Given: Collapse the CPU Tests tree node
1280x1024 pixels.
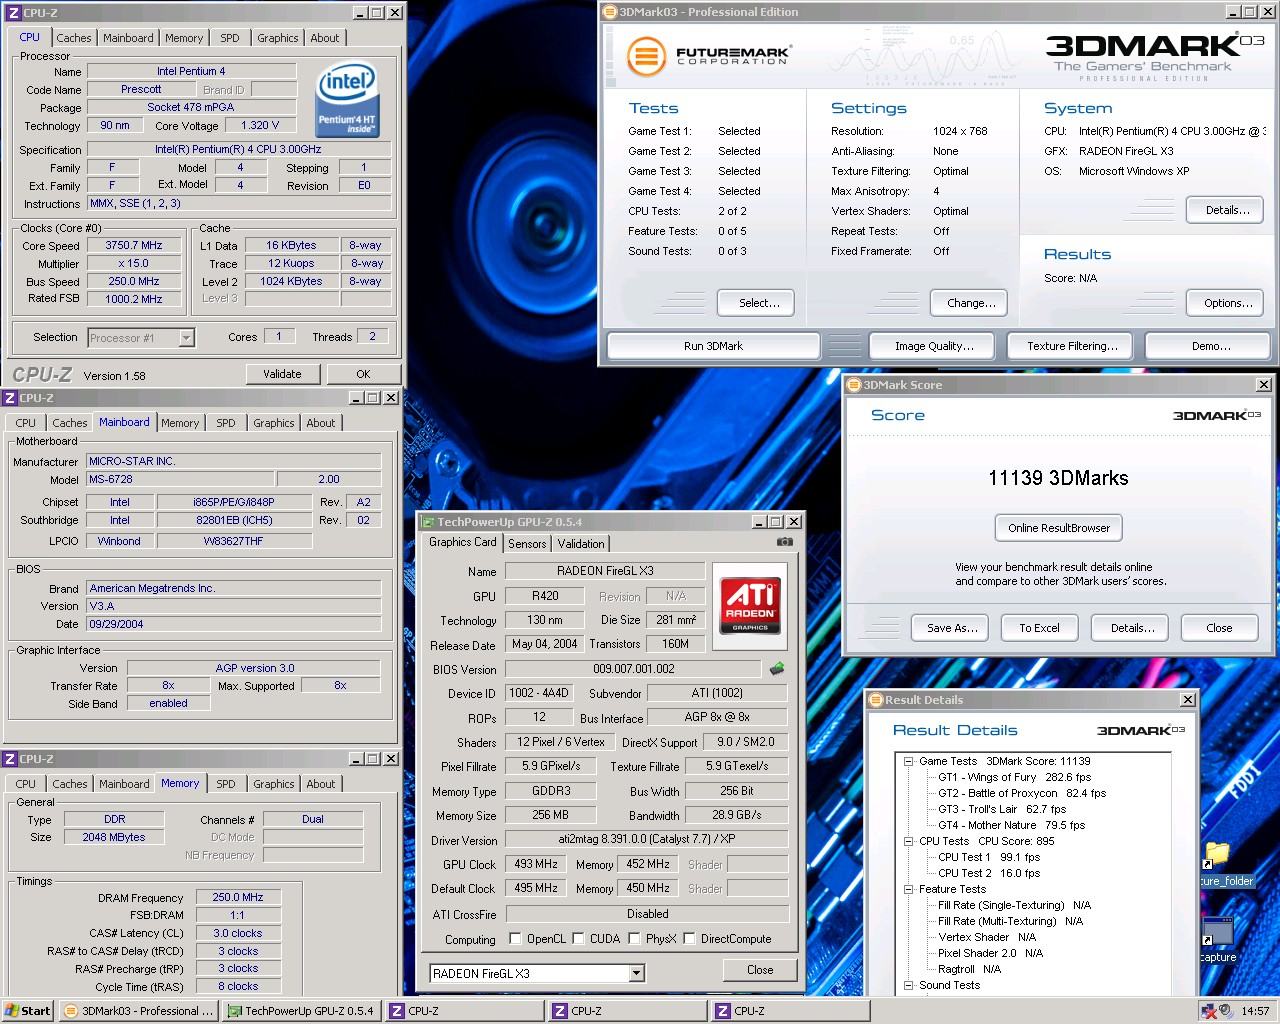Looking at the screenshot, I should (909, 841).
